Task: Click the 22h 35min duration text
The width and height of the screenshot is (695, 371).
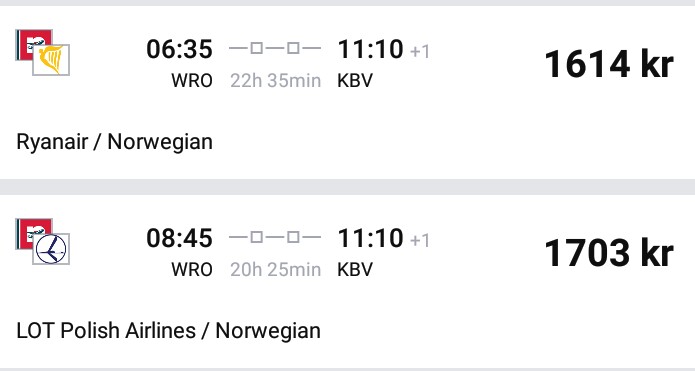Action: (275, 81)
